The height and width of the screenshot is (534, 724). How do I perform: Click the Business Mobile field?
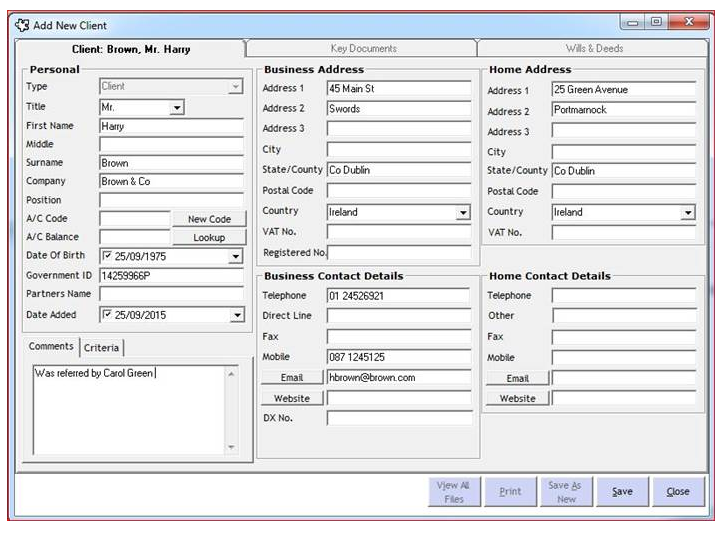point(399,357)
